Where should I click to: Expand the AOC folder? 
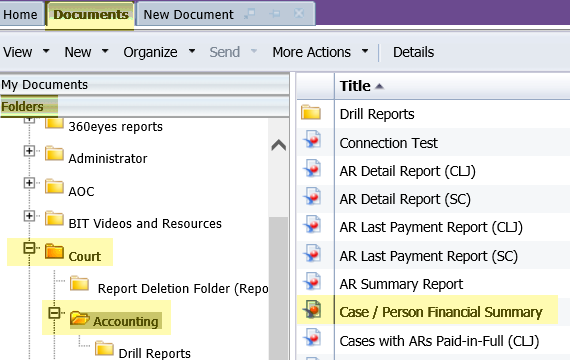point(29,183)
